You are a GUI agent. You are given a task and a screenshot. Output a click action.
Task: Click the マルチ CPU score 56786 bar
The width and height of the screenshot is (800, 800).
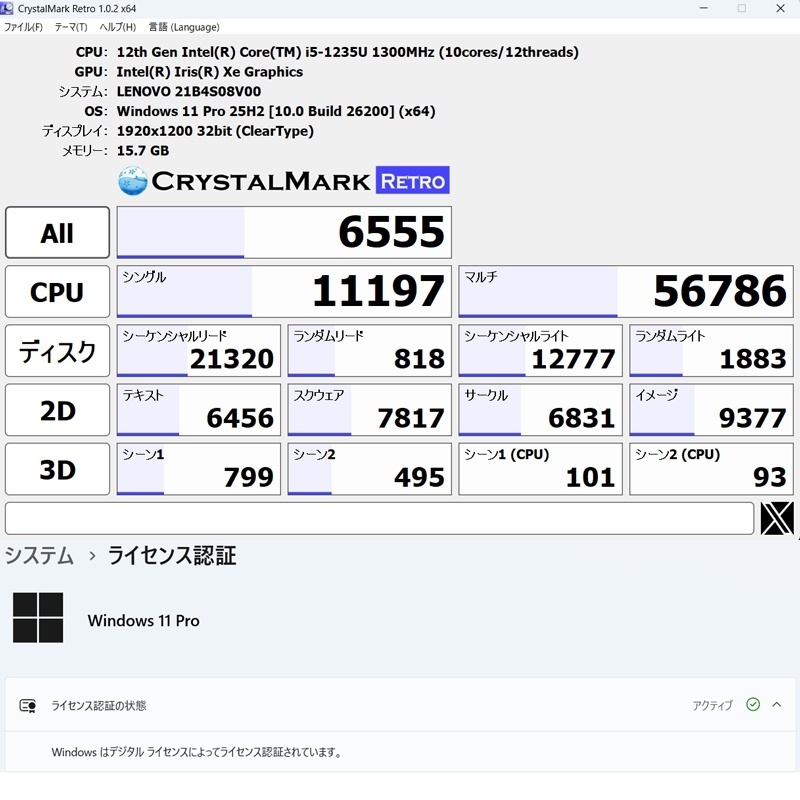pyautogui.click(x=626, y=292)
